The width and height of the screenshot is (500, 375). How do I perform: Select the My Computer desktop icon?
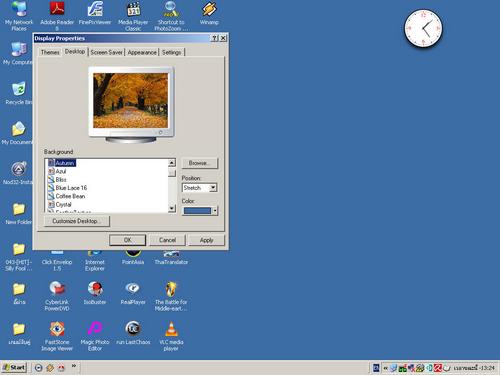pos(18,53)
